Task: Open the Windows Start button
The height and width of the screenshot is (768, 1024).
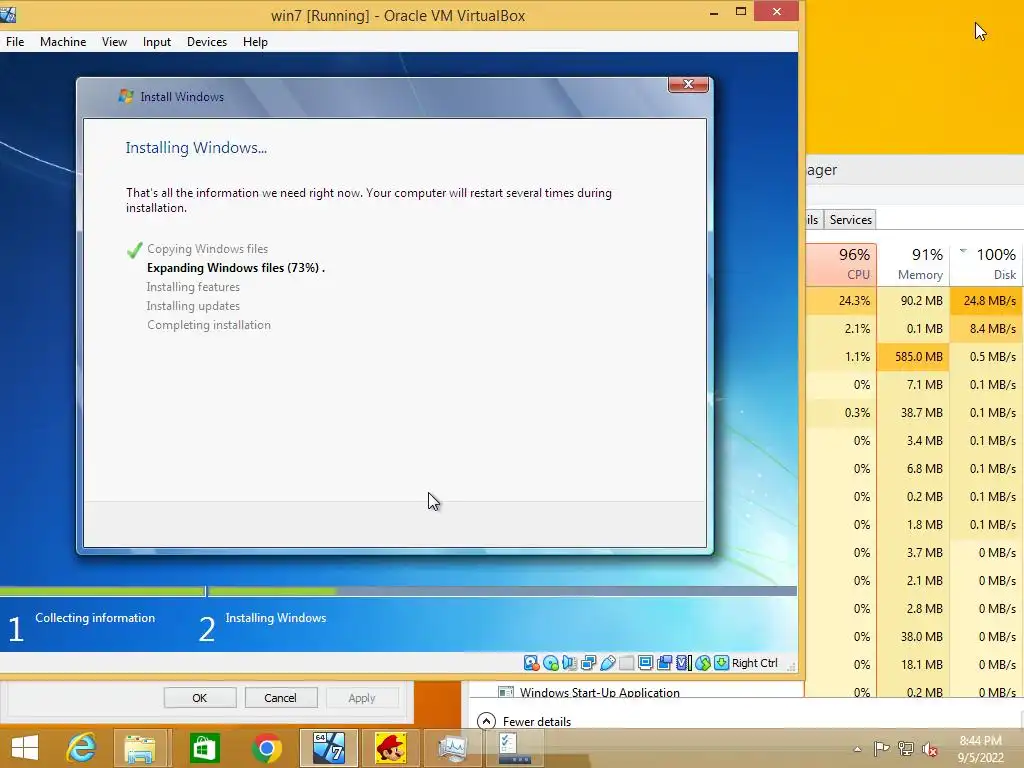Action: tap(25, 748)
